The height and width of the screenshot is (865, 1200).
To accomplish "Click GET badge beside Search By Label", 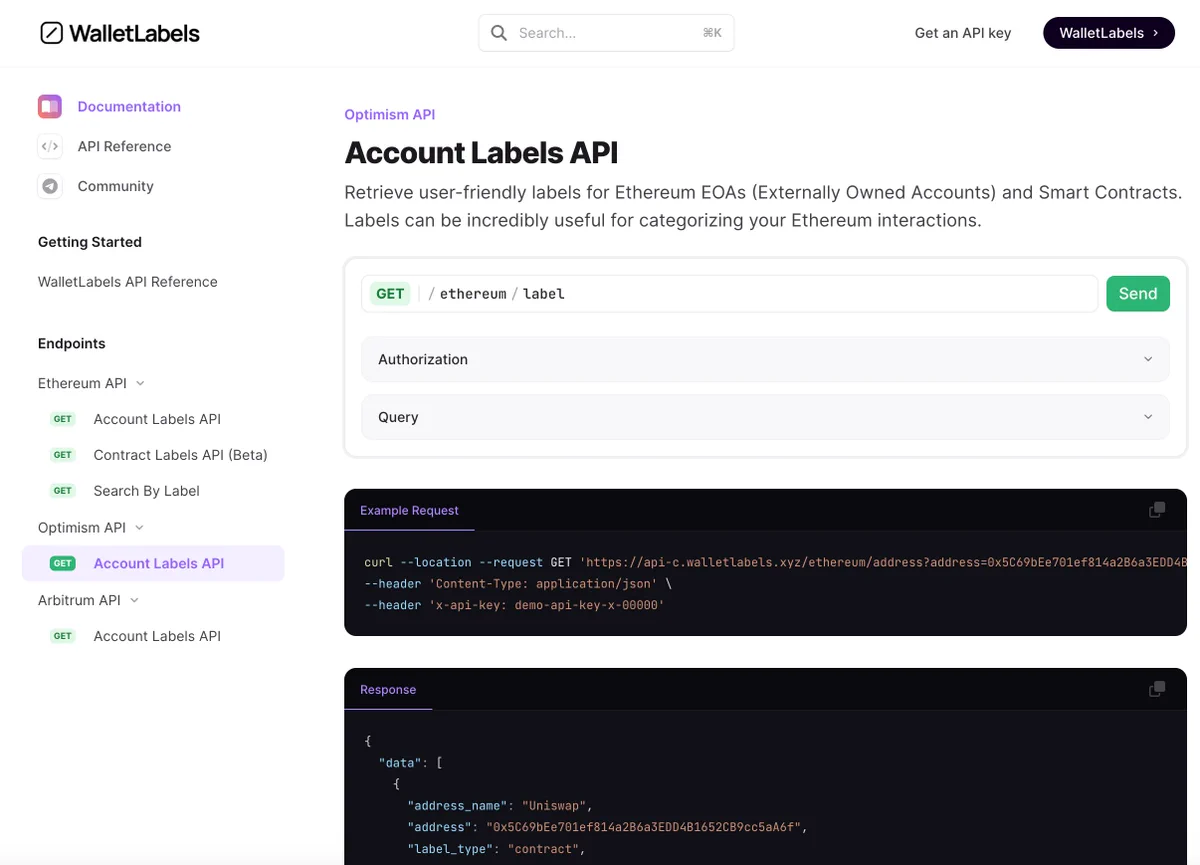I will (63, 491).
